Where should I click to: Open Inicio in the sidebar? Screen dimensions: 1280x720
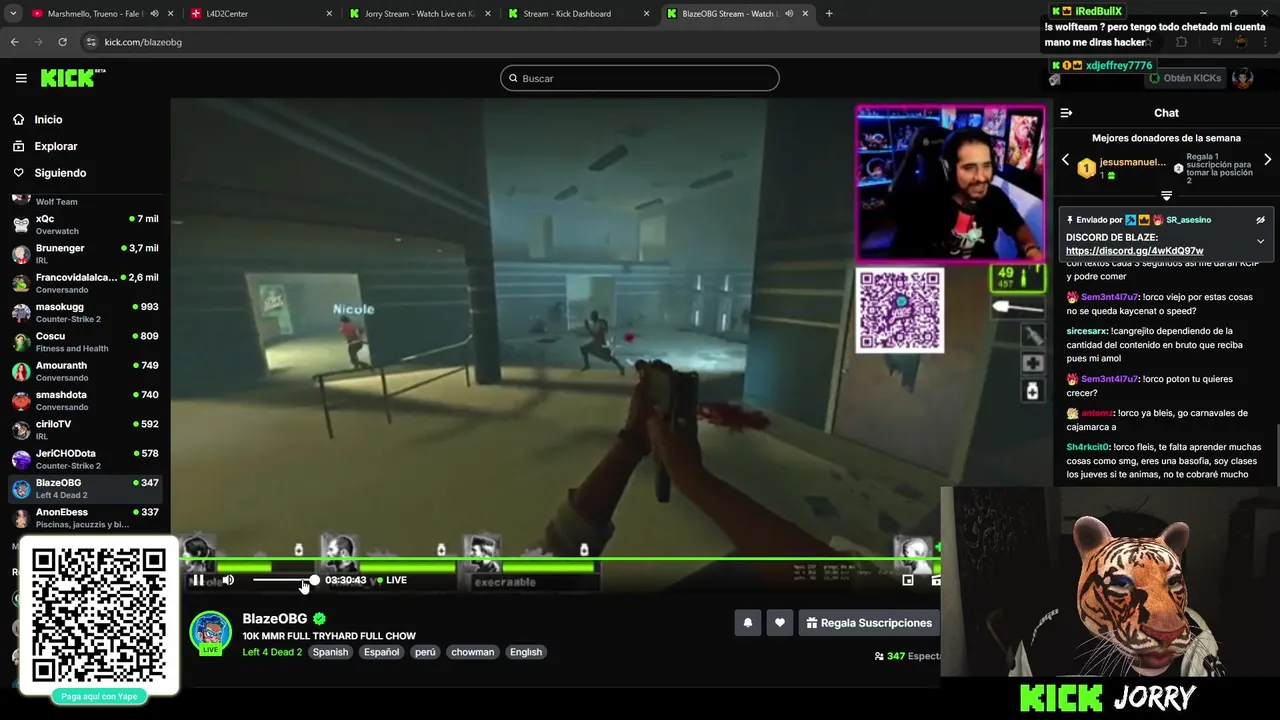pyautogui.click(x=48, y=119)
